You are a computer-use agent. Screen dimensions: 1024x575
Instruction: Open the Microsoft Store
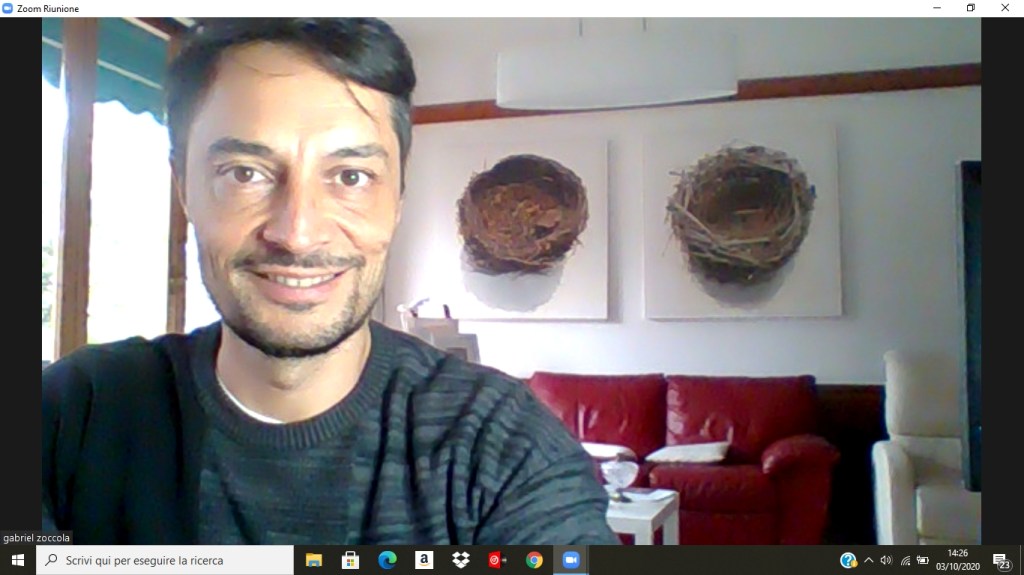coord(350,560)
